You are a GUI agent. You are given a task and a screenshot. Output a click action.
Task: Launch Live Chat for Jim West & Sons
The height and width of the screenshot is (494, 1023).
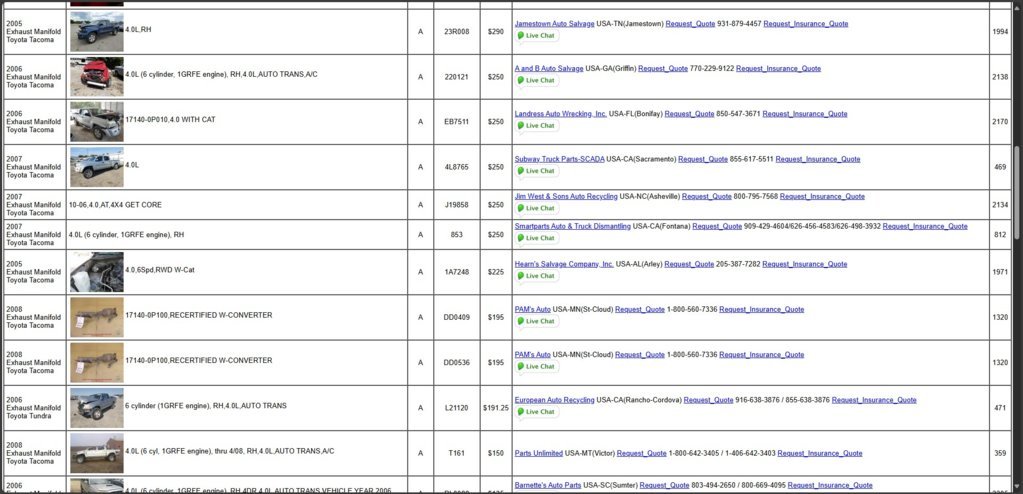coord(536,208)
